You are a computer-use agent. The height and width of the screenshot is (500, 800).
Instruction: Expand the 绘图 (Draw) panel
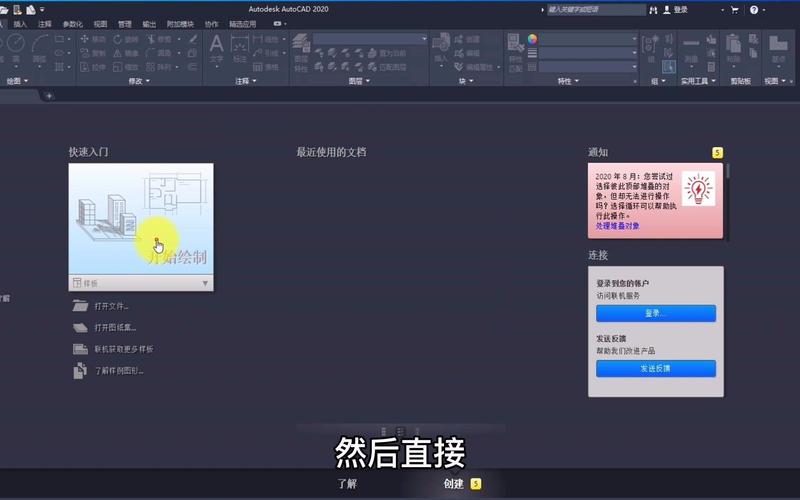[17, 81]
